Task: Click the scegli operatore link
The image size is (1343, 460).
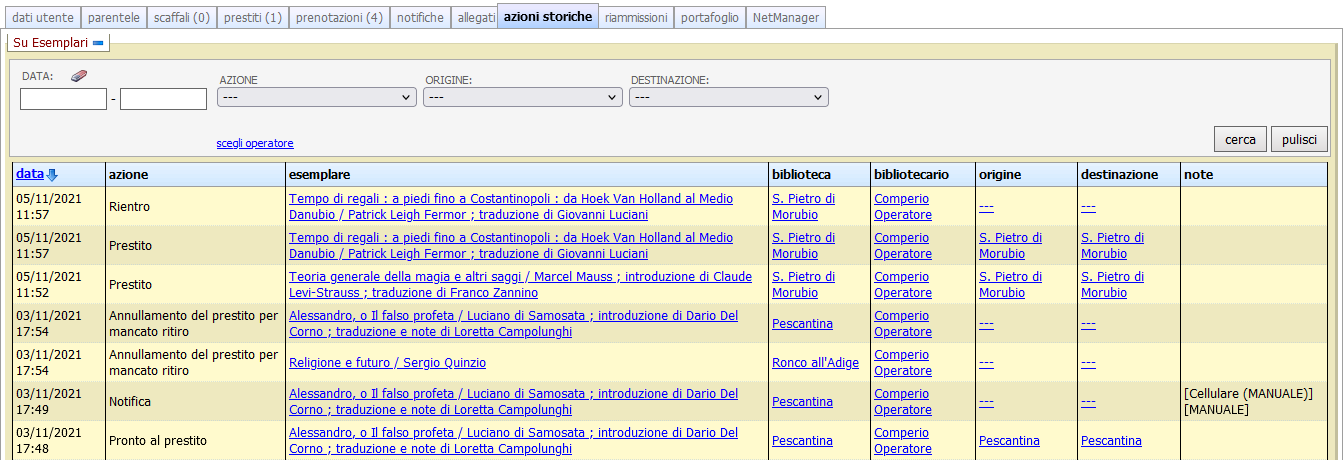Action: [x=255, y=144]
